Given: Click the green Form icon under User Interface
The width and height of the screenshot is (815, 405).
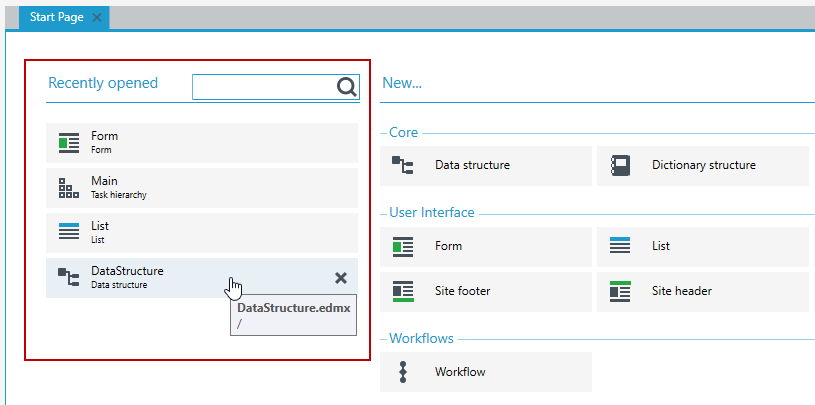Looking at the screenshot, I should [403, 246].
